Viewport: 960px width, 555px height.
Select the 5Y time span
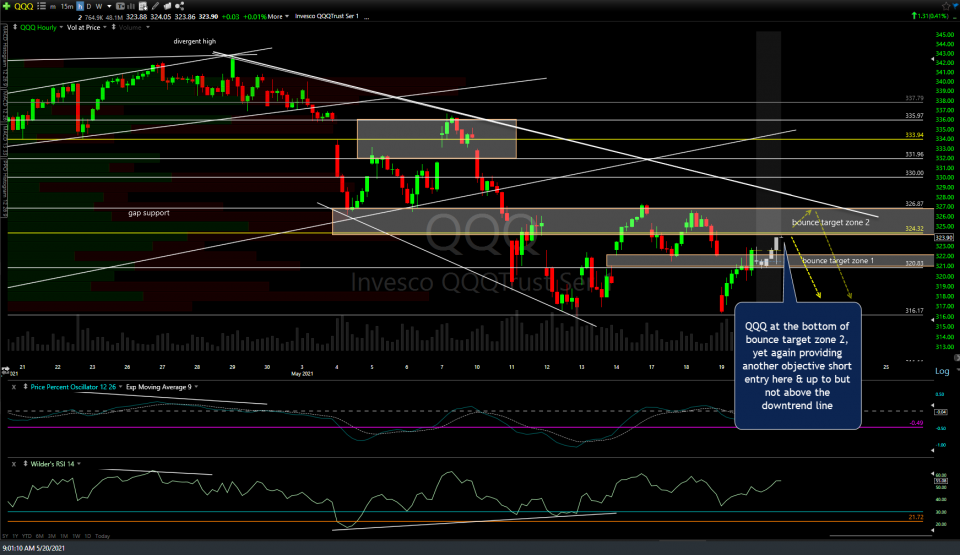click(5, 536)
